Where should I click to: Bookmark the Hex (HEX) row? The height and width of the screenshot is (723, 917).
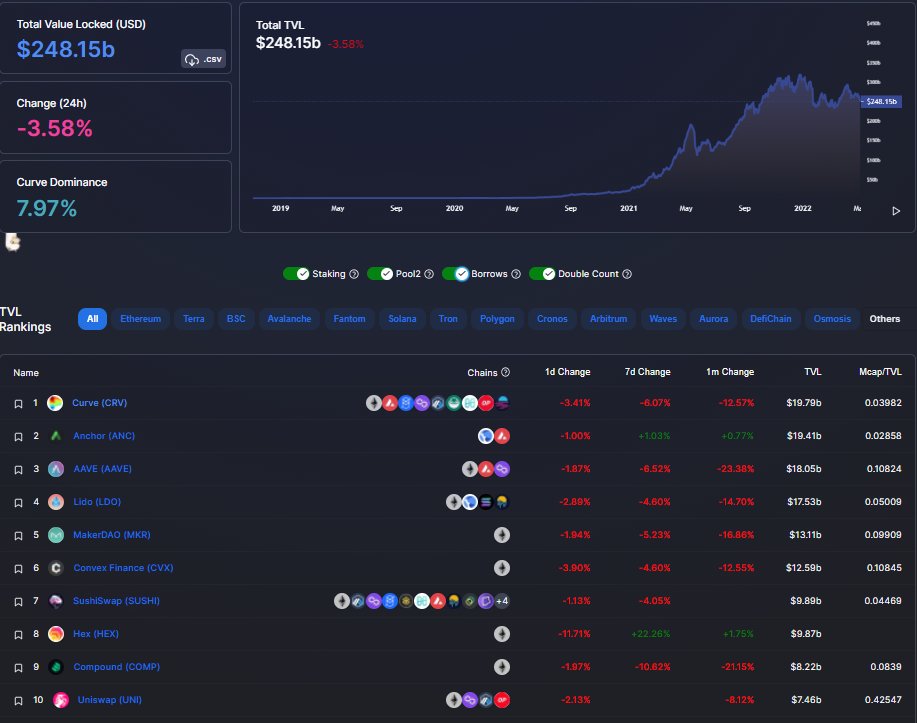(19, 635)
